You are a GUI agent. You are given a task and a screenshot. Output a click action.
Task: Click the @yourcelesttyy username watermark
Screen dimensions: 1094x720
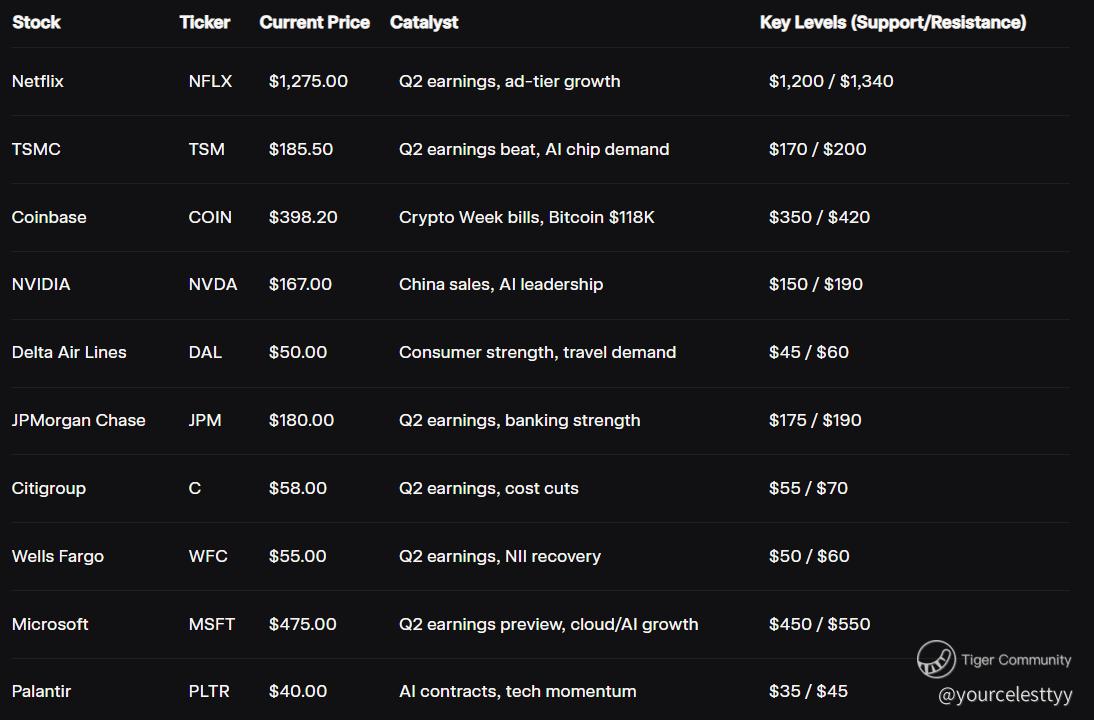click(x=1005, y=694)
